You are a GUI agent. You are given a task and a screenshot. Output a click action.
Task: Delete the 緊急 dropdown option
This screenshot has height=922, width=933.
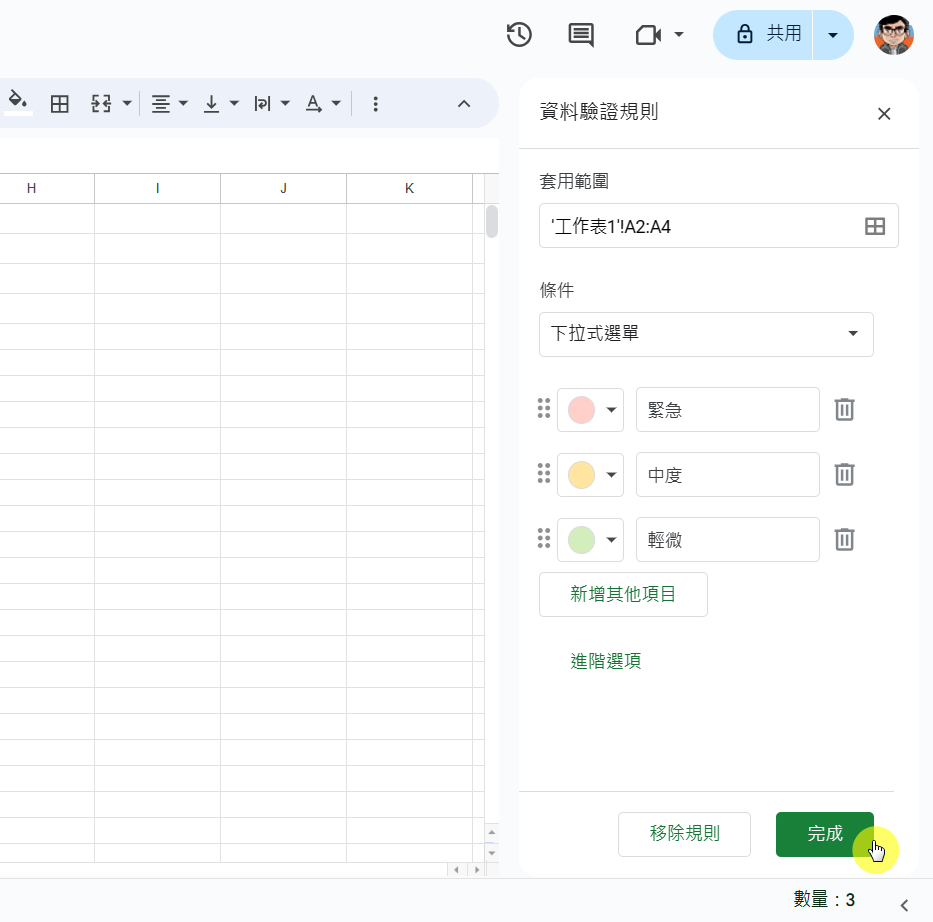[844, 409]
